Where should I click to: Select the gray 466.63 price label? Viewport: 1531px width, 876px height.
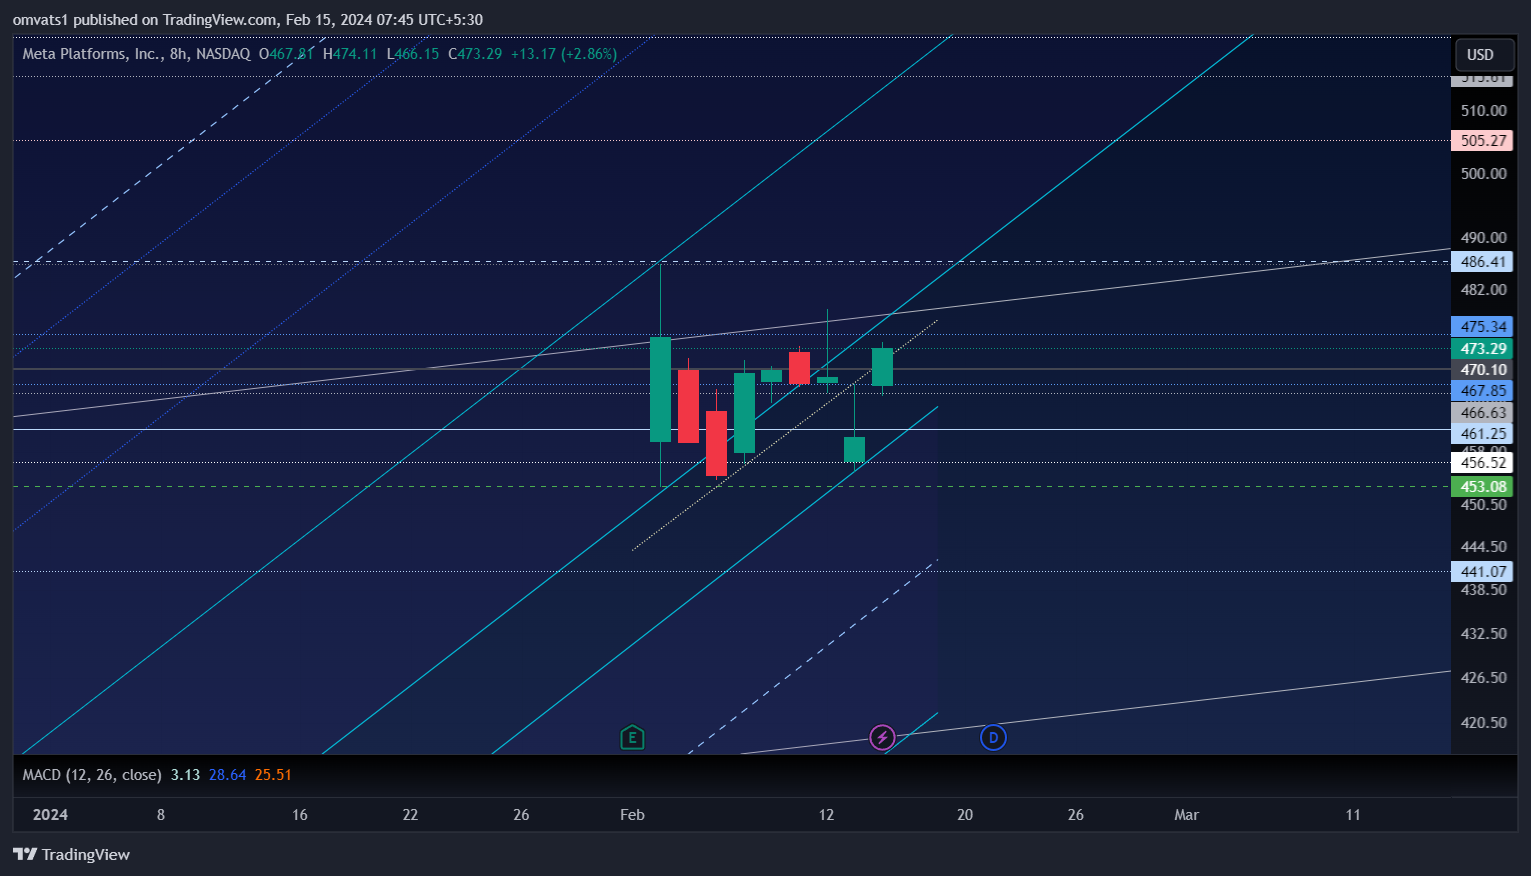pos(1482,413)
